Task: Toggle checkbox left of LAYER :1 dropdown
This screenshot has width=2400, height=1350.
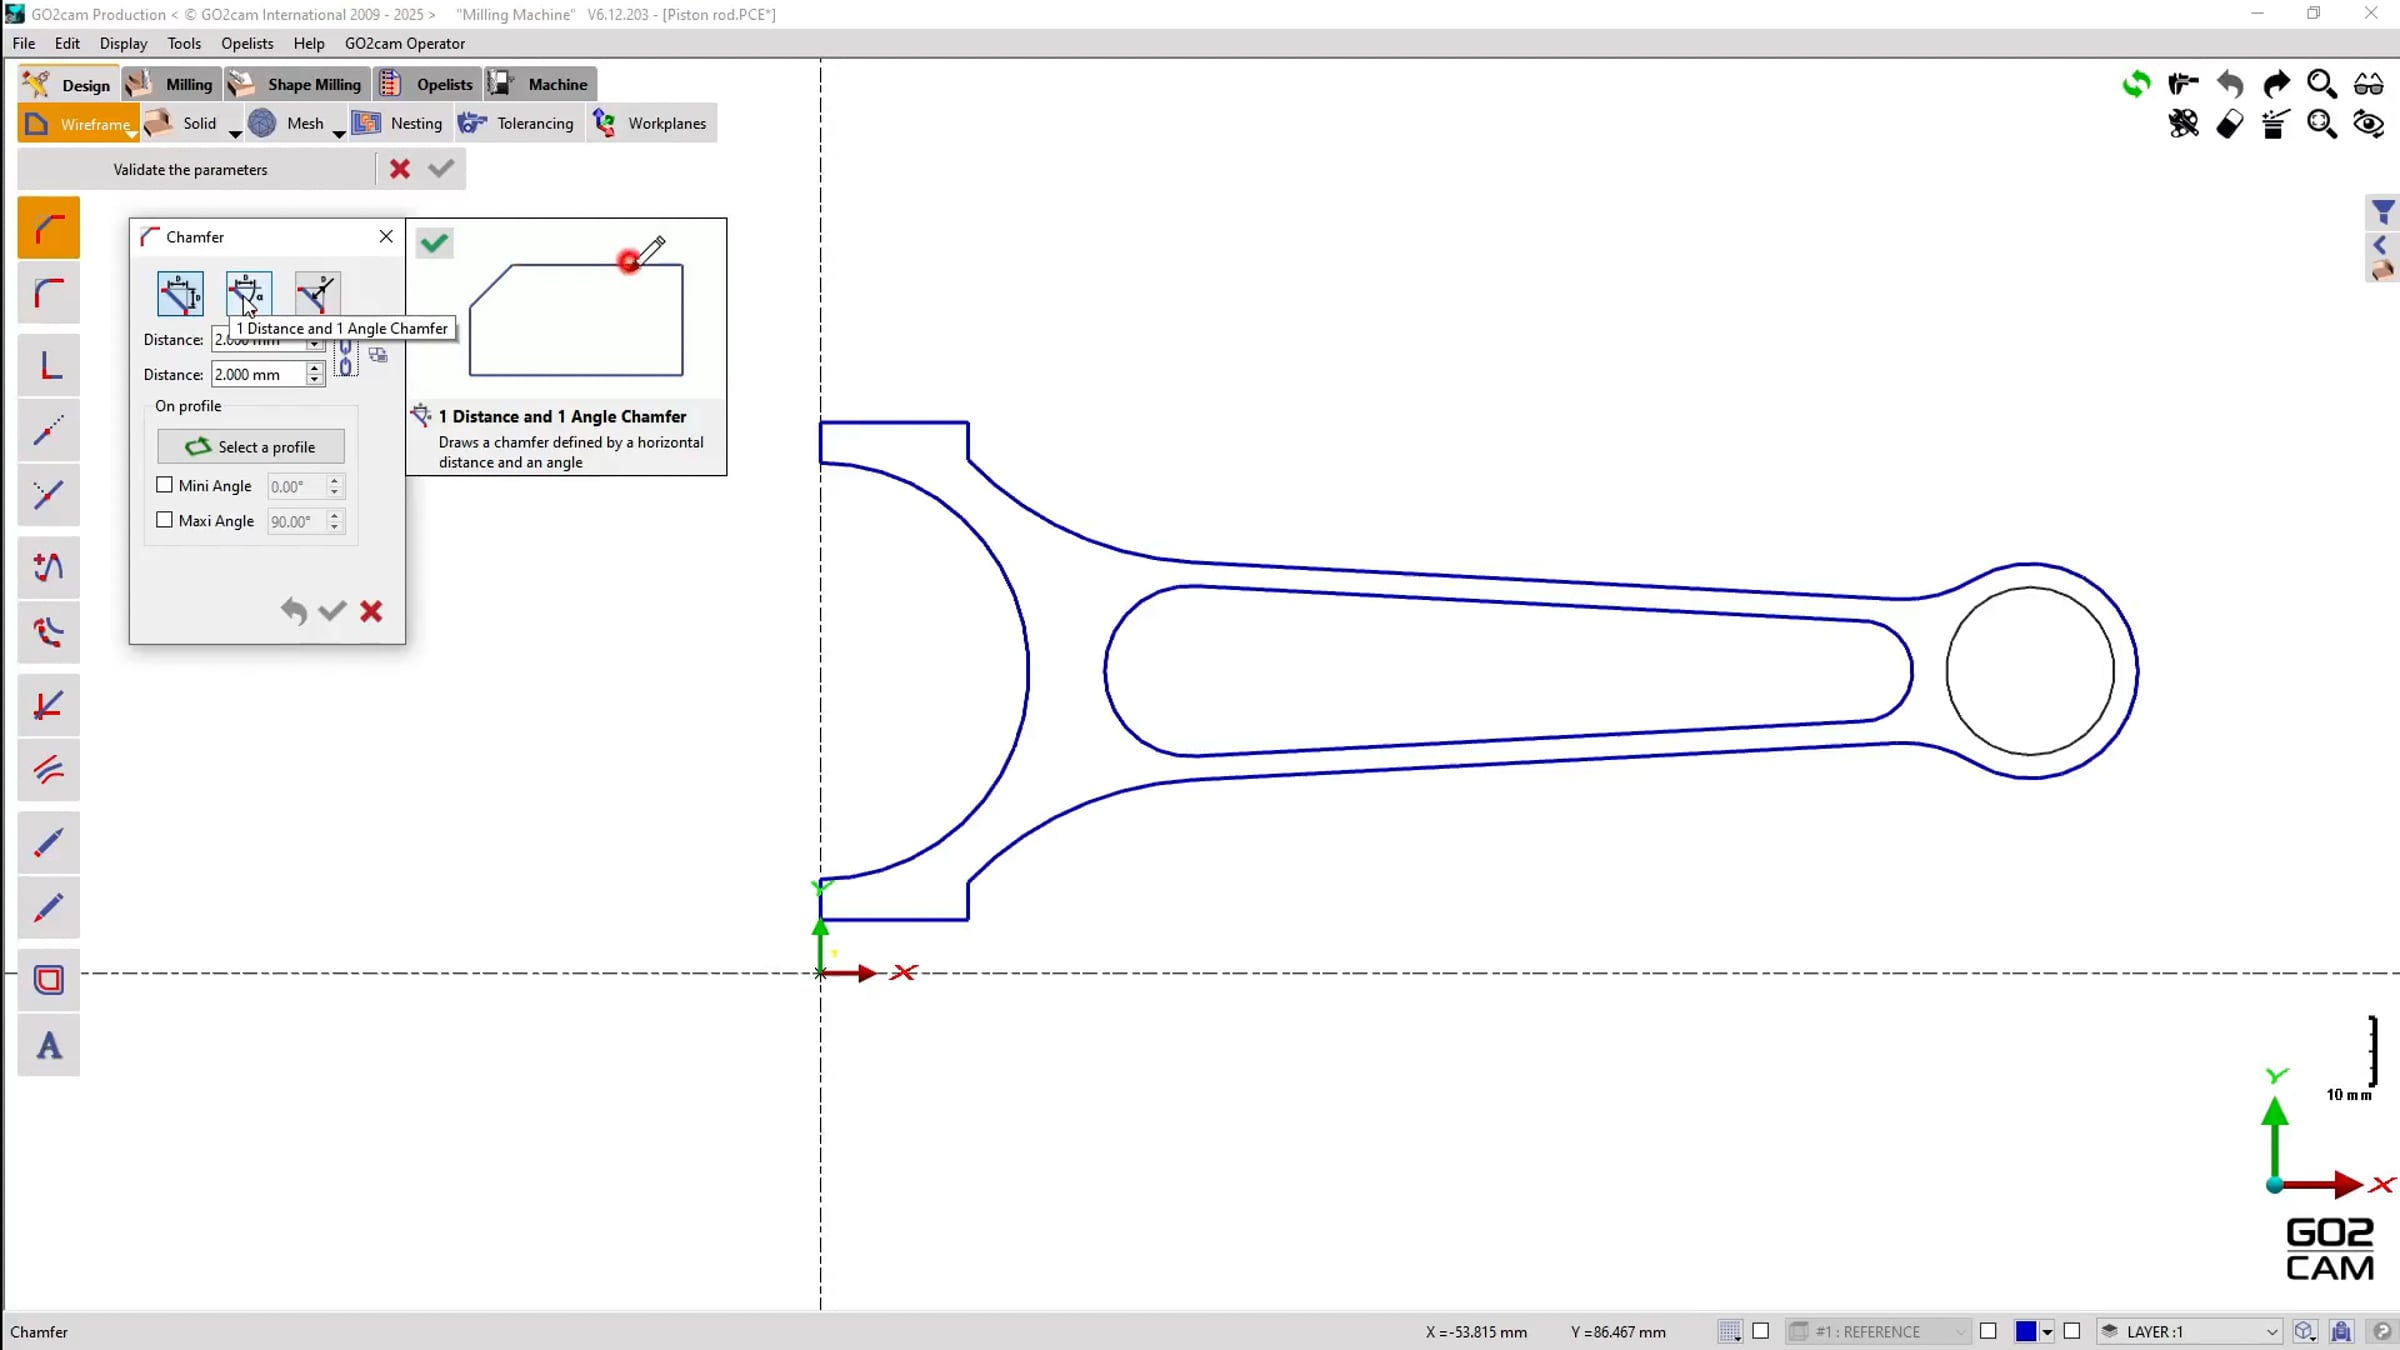Action: tap(2072, 1331)
